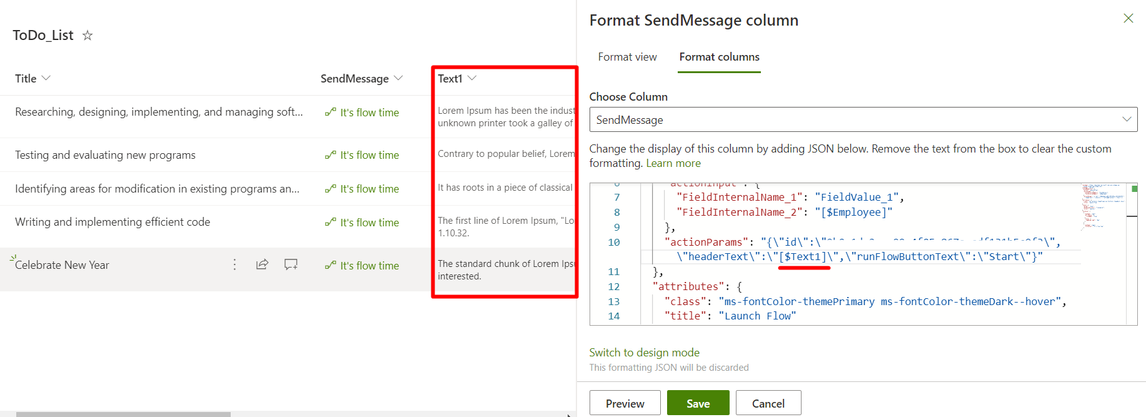Expand the Title column header menu
This screenshot has width=1146, height=417.
pos(46,79)
